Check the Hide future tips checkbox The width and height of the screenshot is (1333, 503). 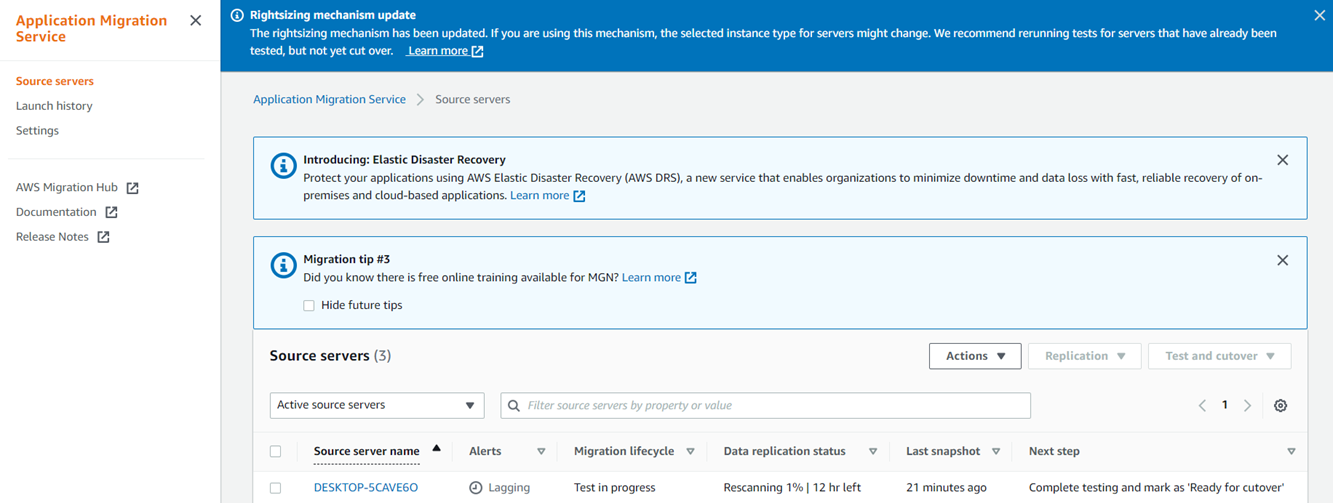point(309,305)
